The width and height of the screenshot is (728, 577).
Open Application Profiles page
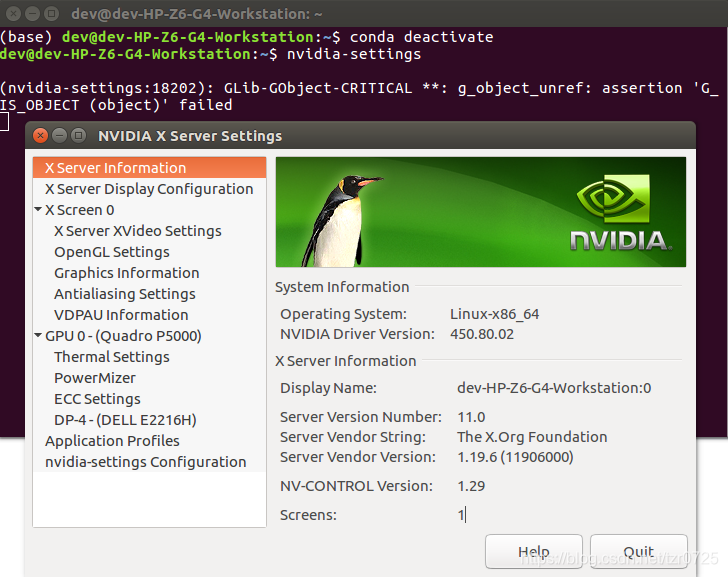pyautogui.click(x=112, y=441)
